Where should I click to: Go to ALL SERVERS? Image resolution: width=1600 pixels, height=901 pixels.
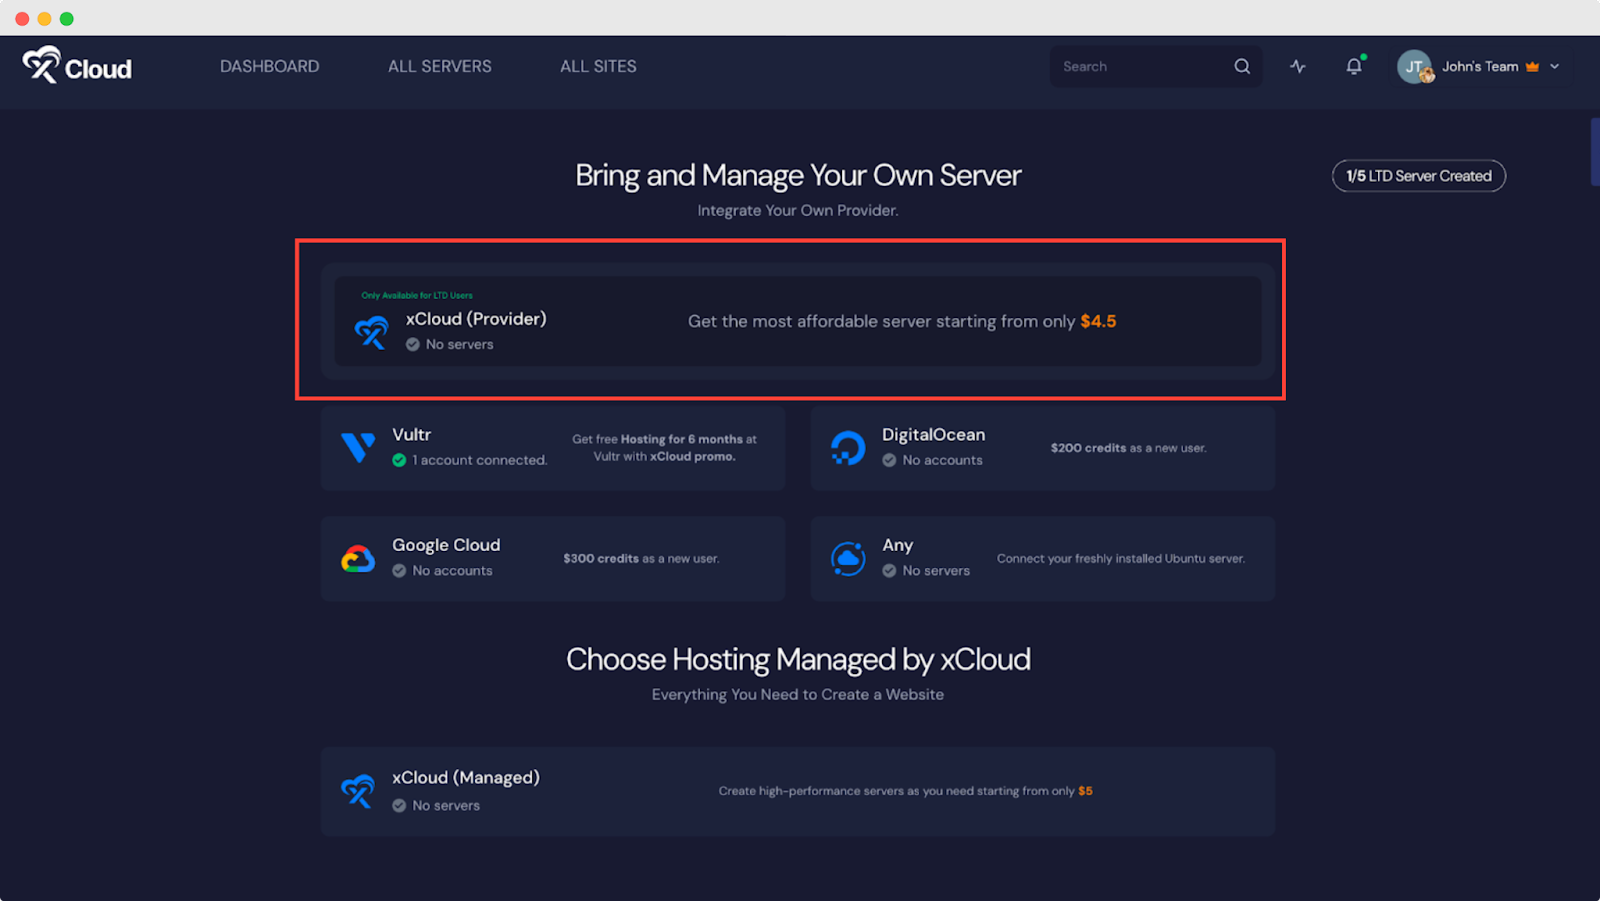(x=440, y=66)
